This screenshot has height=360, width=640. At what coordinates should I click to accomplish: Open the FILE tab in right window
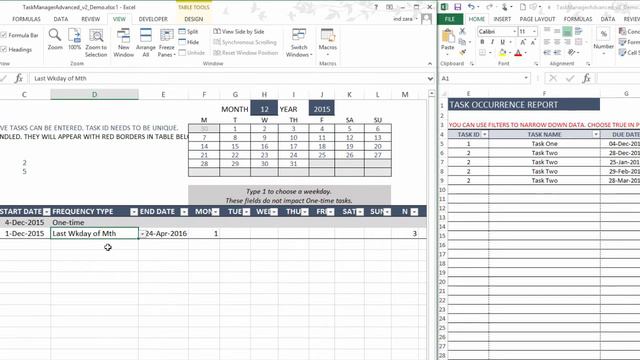tap(450, 19)
